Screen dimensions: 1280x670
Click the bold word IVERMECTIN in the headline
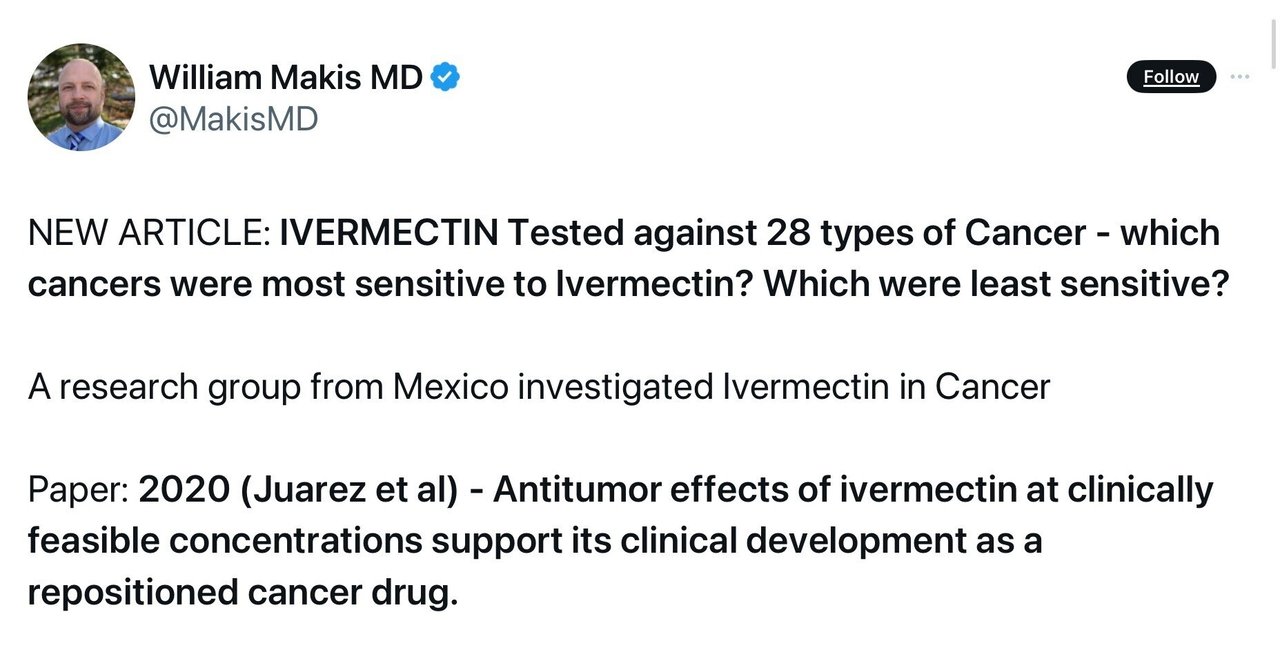(389, 233)
